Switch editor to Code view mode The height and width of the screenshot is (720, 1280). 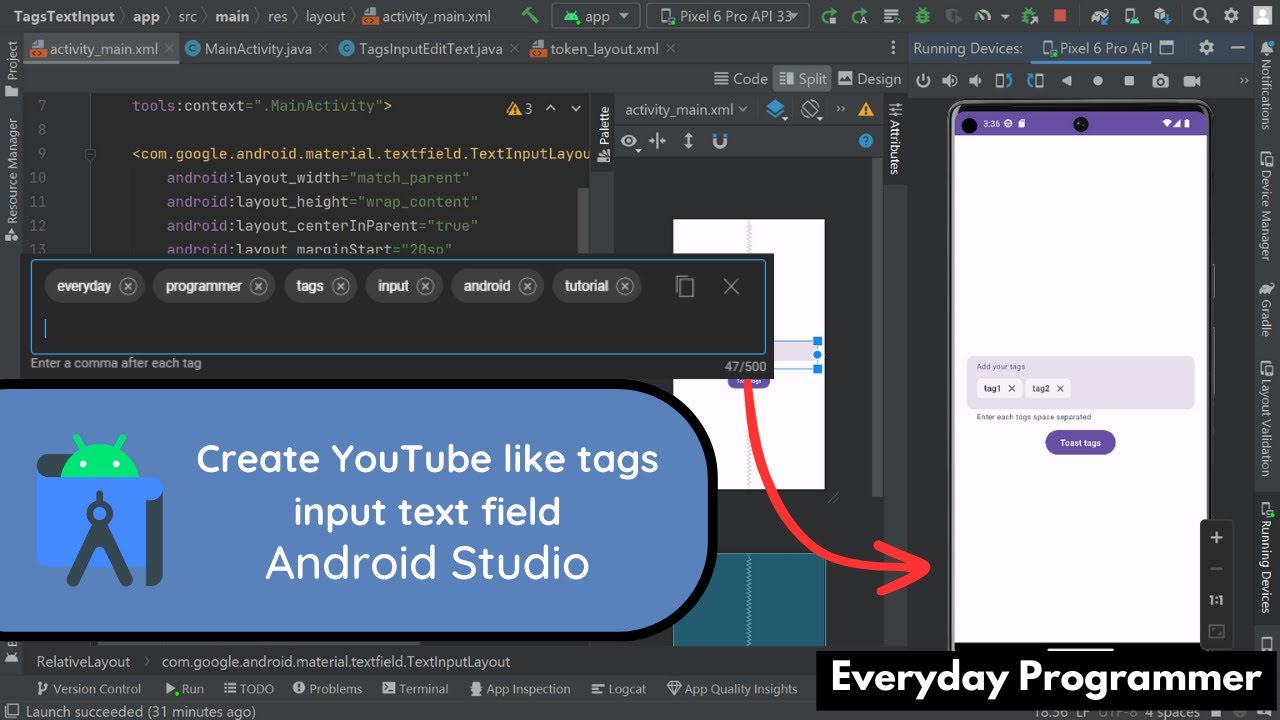pos(741,79)
